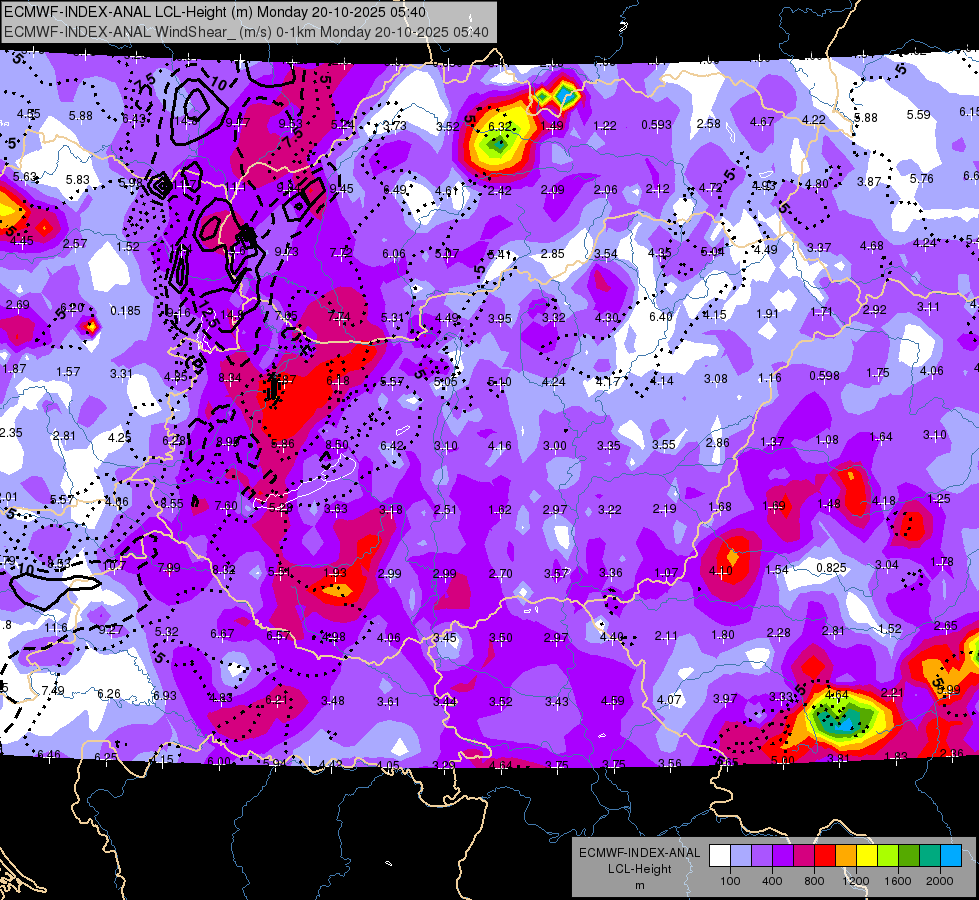Pick the orange legend swatch

coord(846,856)
